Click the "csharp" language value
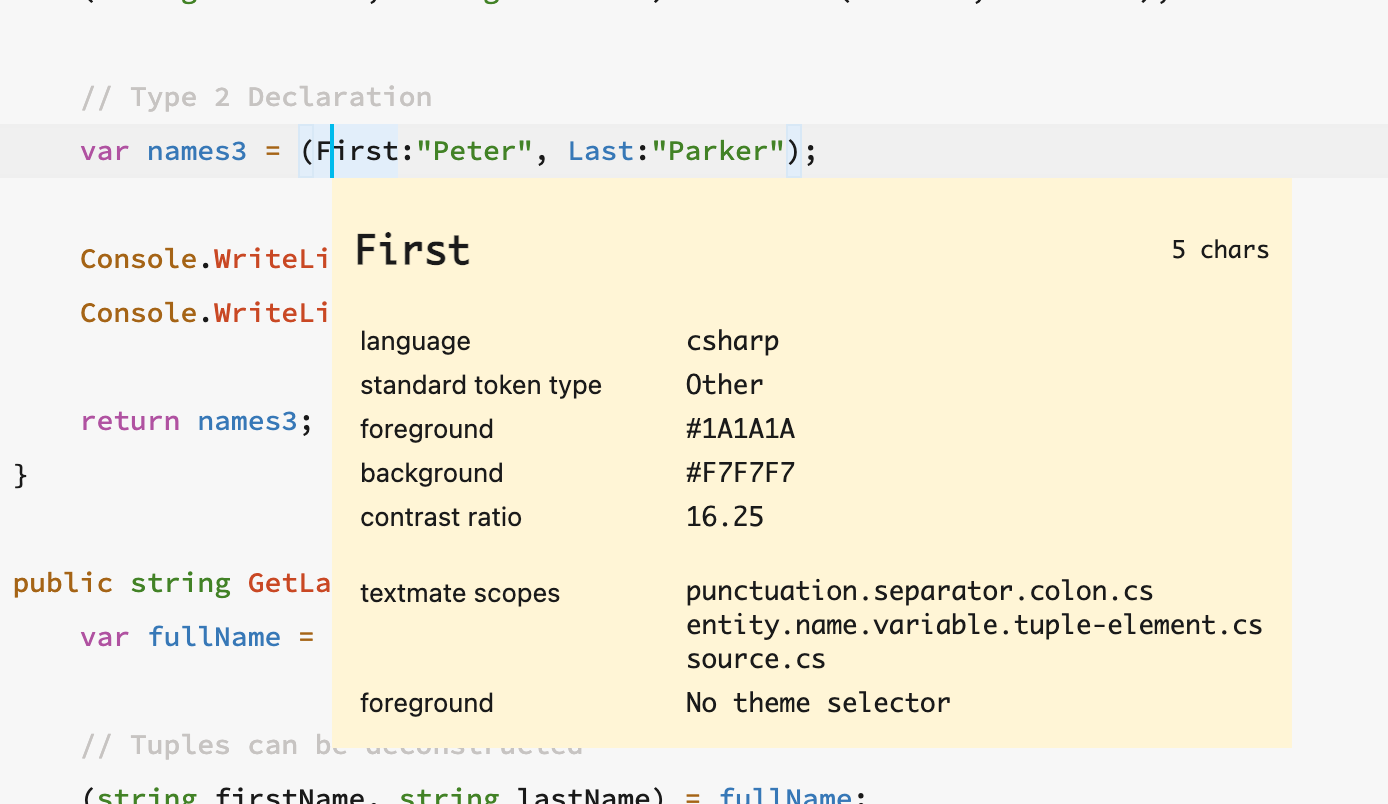 (732, 340)
